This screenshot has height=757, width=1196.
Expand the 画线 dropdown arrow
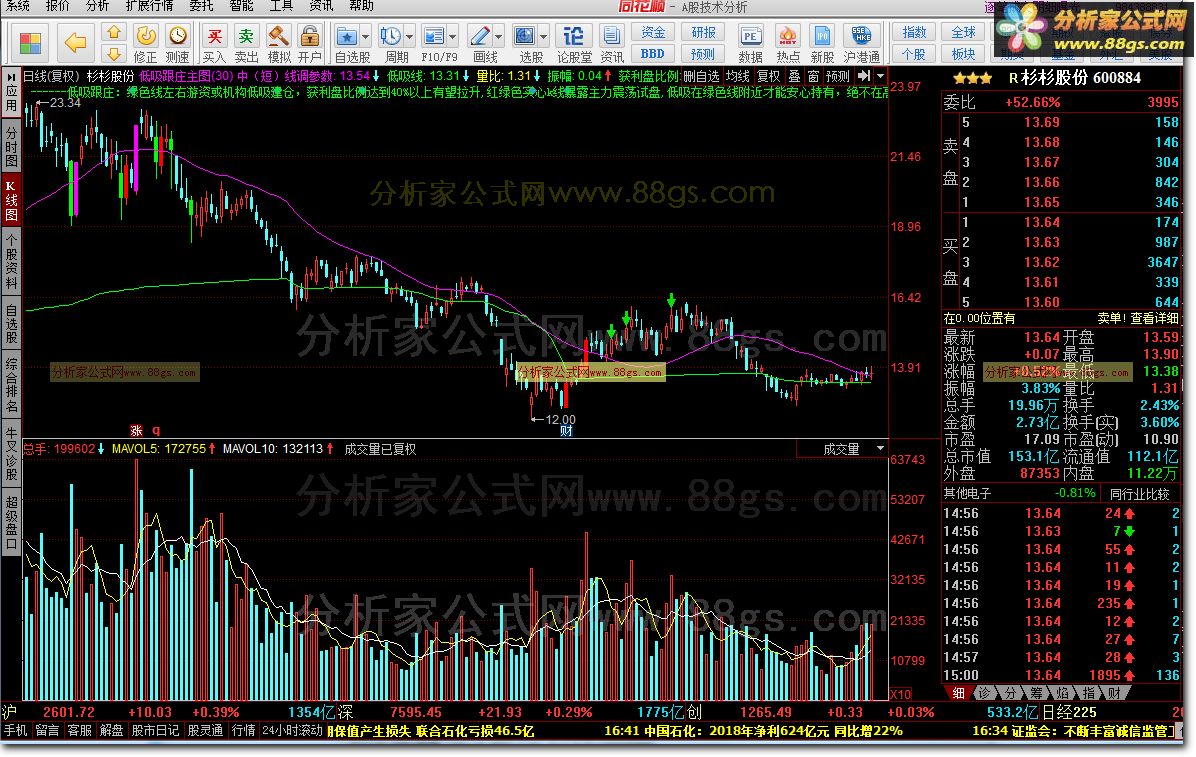click(x=498, y=37)
